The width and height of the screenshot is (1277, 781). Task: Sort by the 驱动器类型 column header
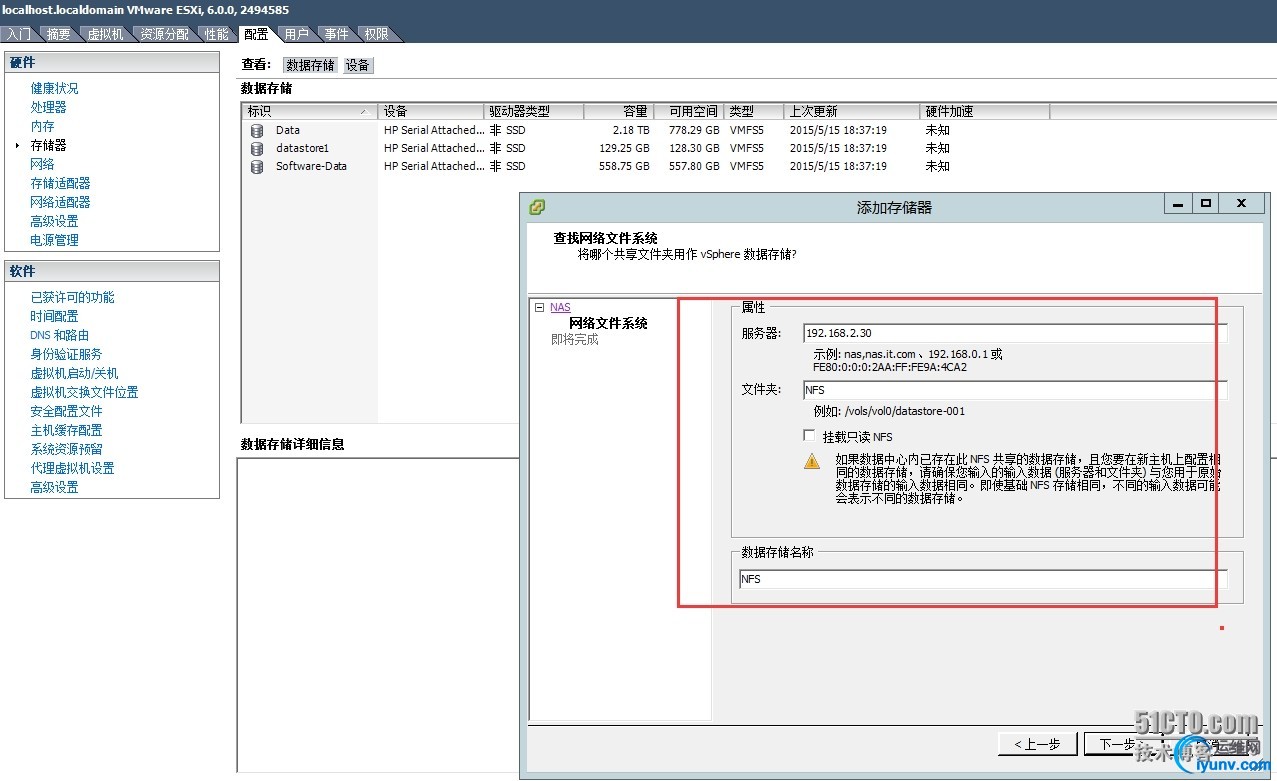click(534, 112)
